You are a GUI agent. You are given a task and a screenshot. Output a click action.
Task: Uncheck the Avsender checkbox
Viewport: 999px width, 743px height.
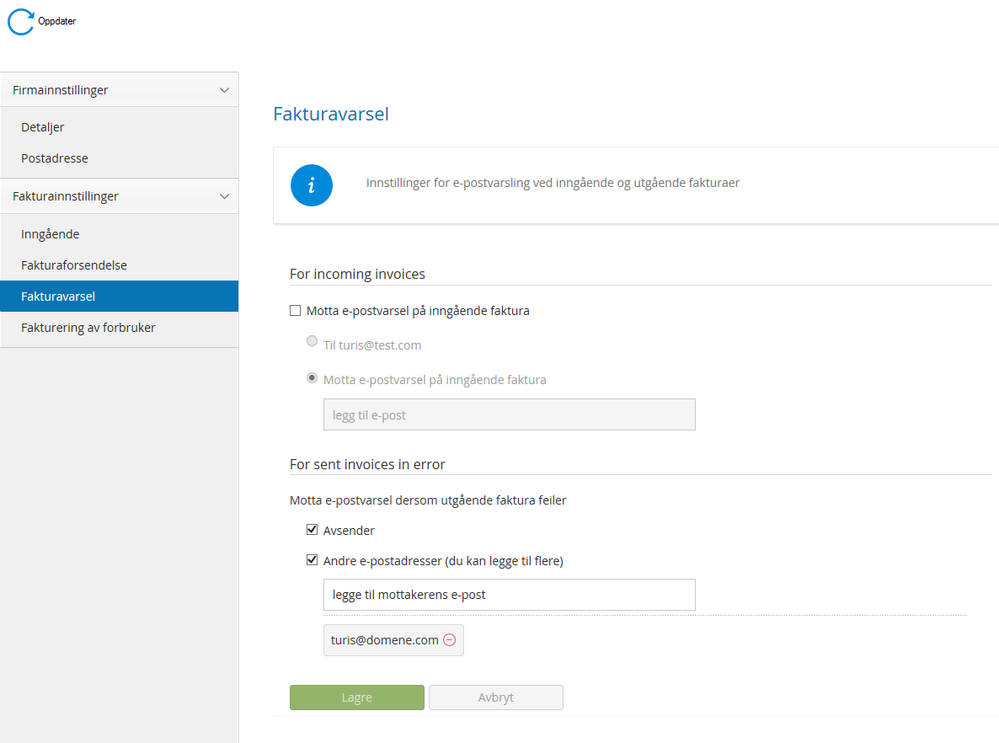312,530
